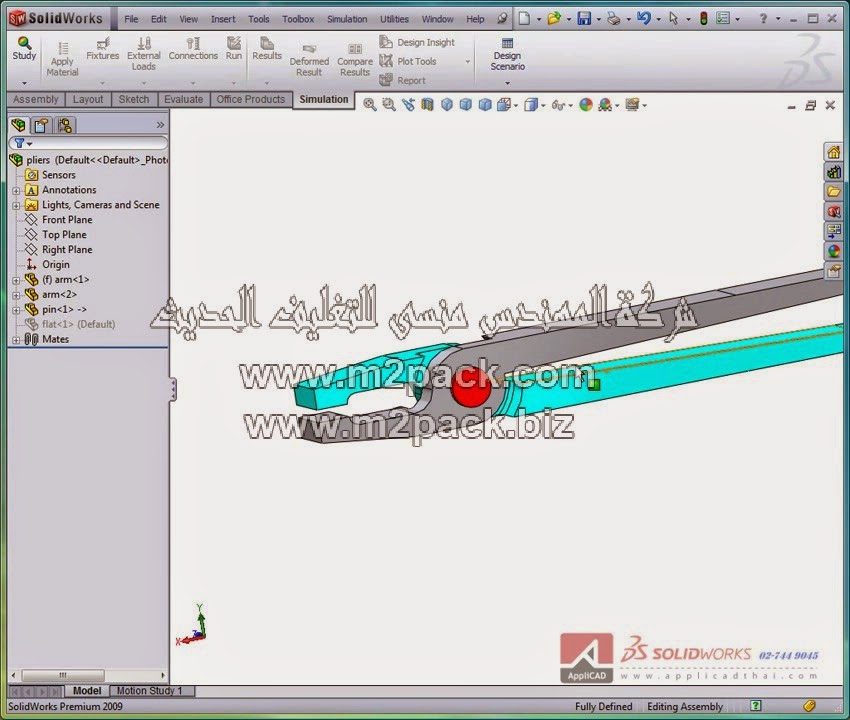Switch to the Sketch tab
The image size is (850, 720).
pos(134,99)
